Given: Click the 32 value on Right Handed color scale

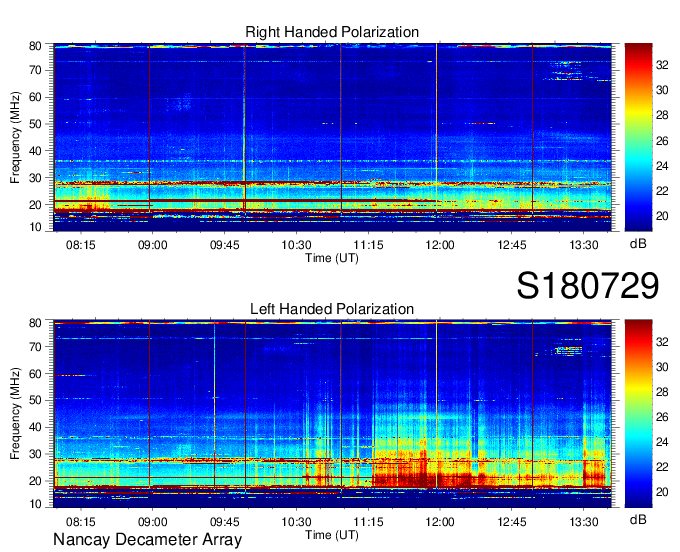Looking at the screenshot, I should coord(662,65).
